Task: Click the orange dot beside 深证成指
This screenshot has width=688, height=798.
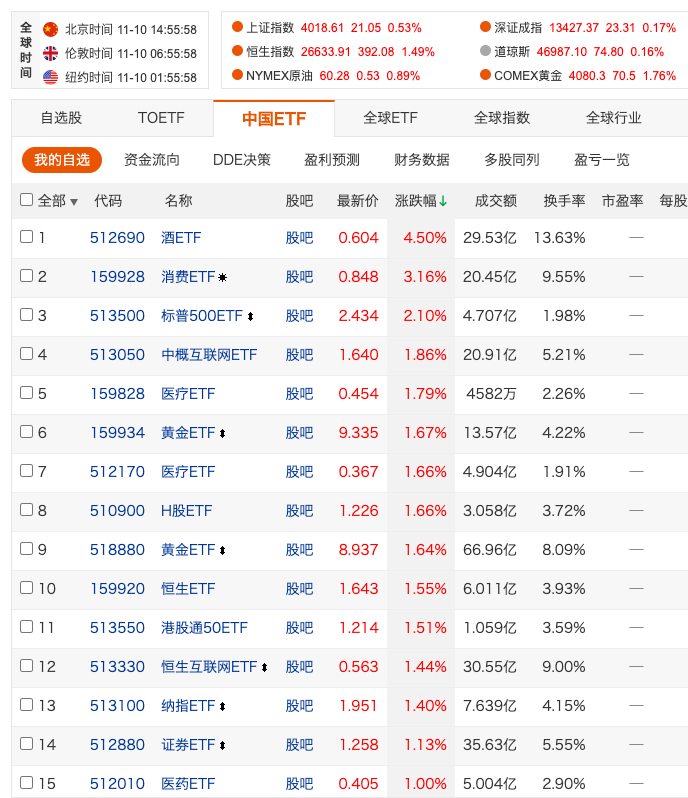Action: tap(485, 27)
